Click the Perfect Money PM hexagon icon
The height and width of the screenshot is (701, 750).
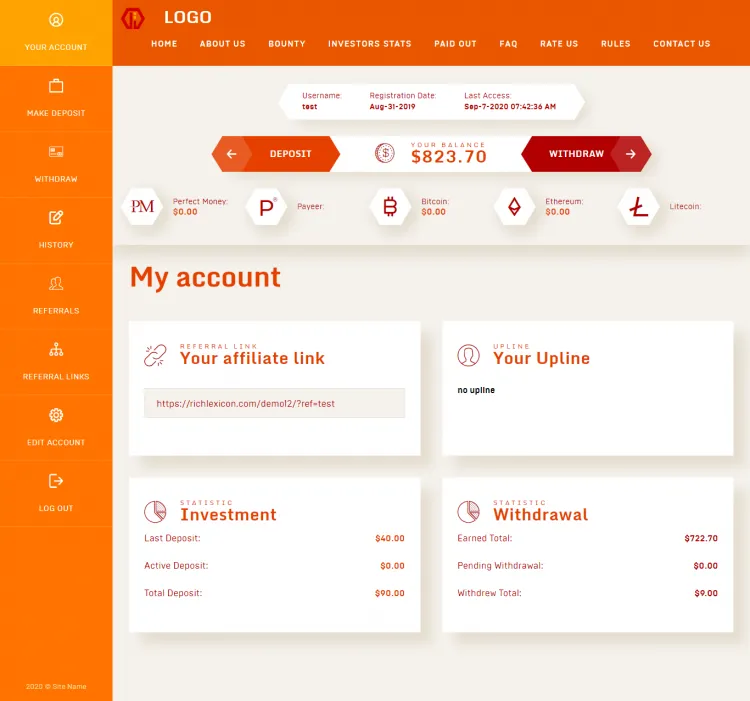pos(143,207)
